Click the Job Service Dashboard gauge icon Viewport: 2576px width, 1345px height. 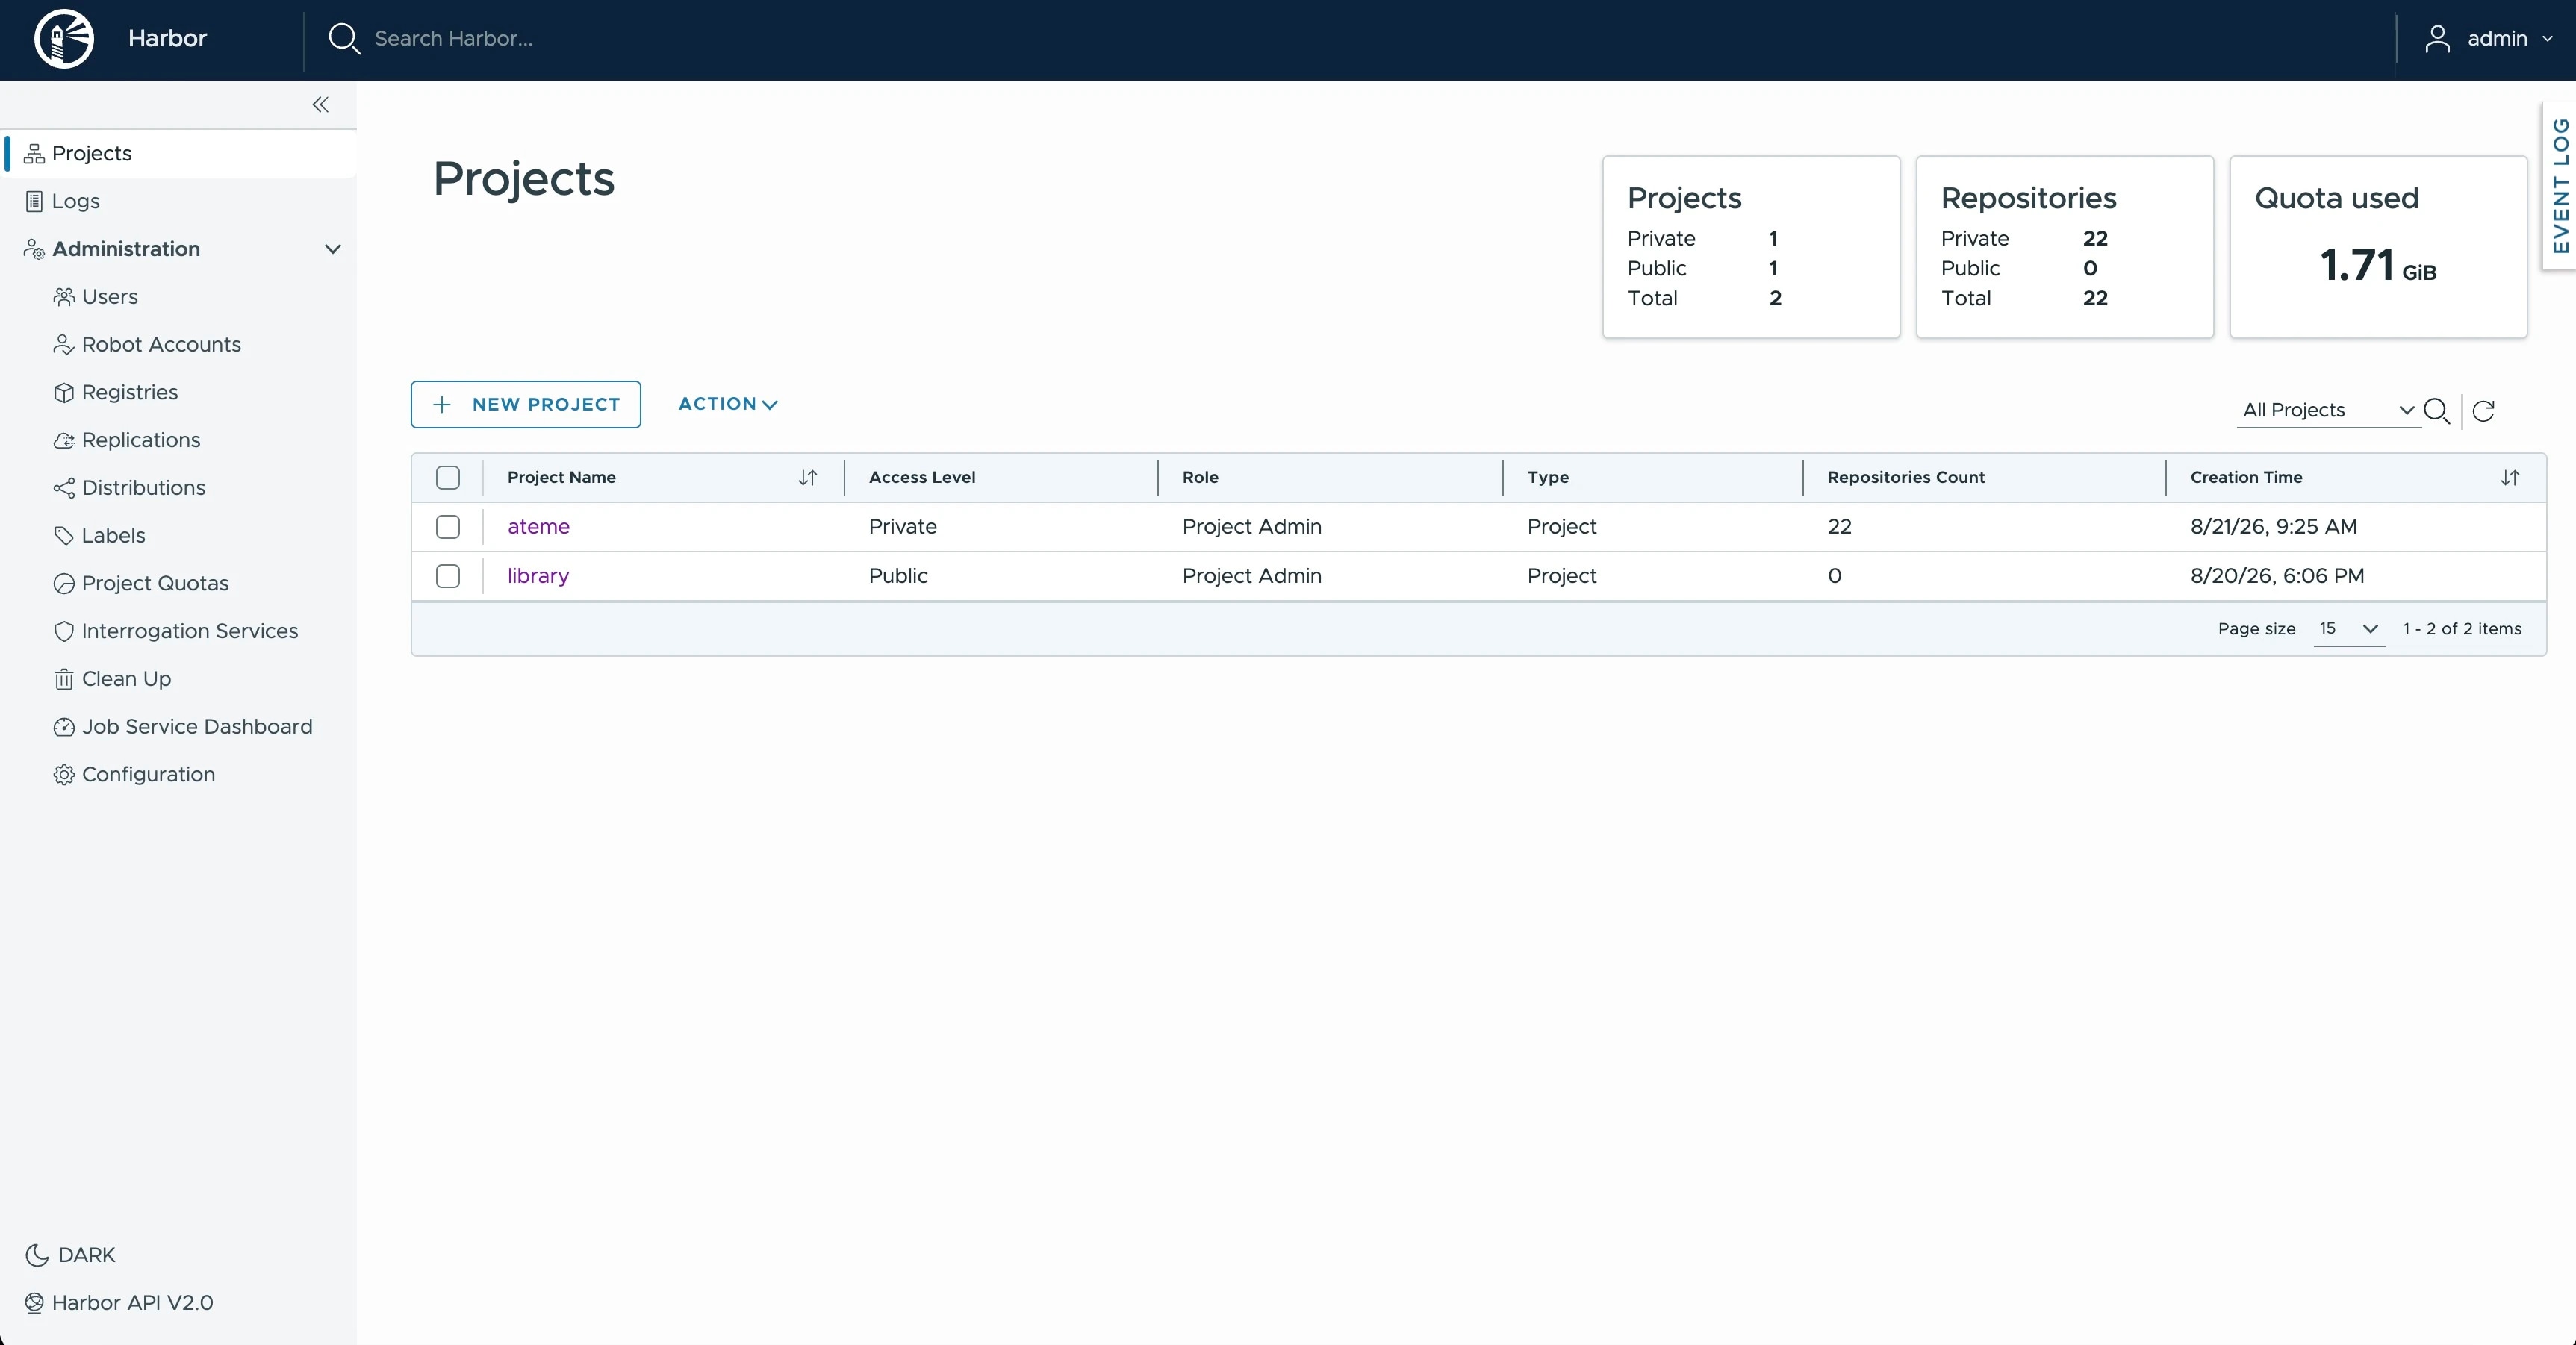tap(64, 727)
